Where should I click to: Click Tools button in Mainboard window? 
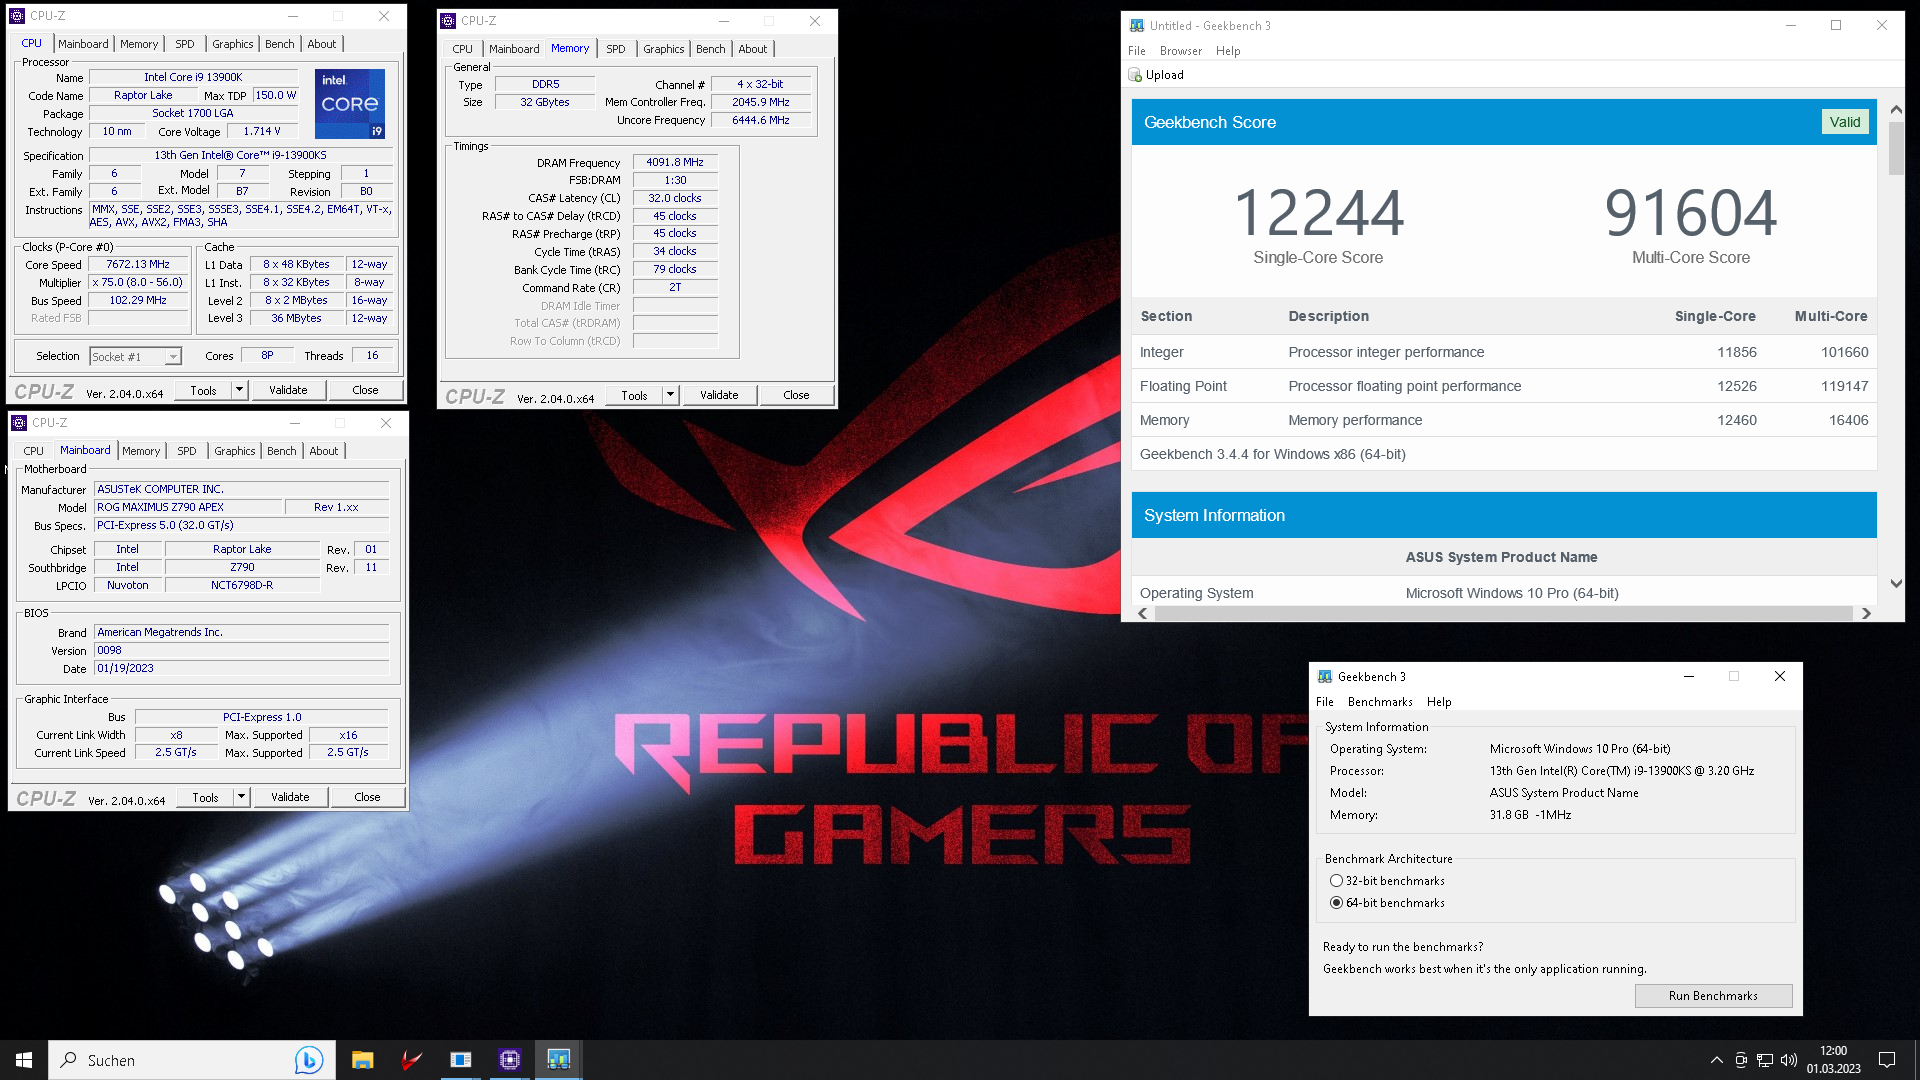point(205,797)
